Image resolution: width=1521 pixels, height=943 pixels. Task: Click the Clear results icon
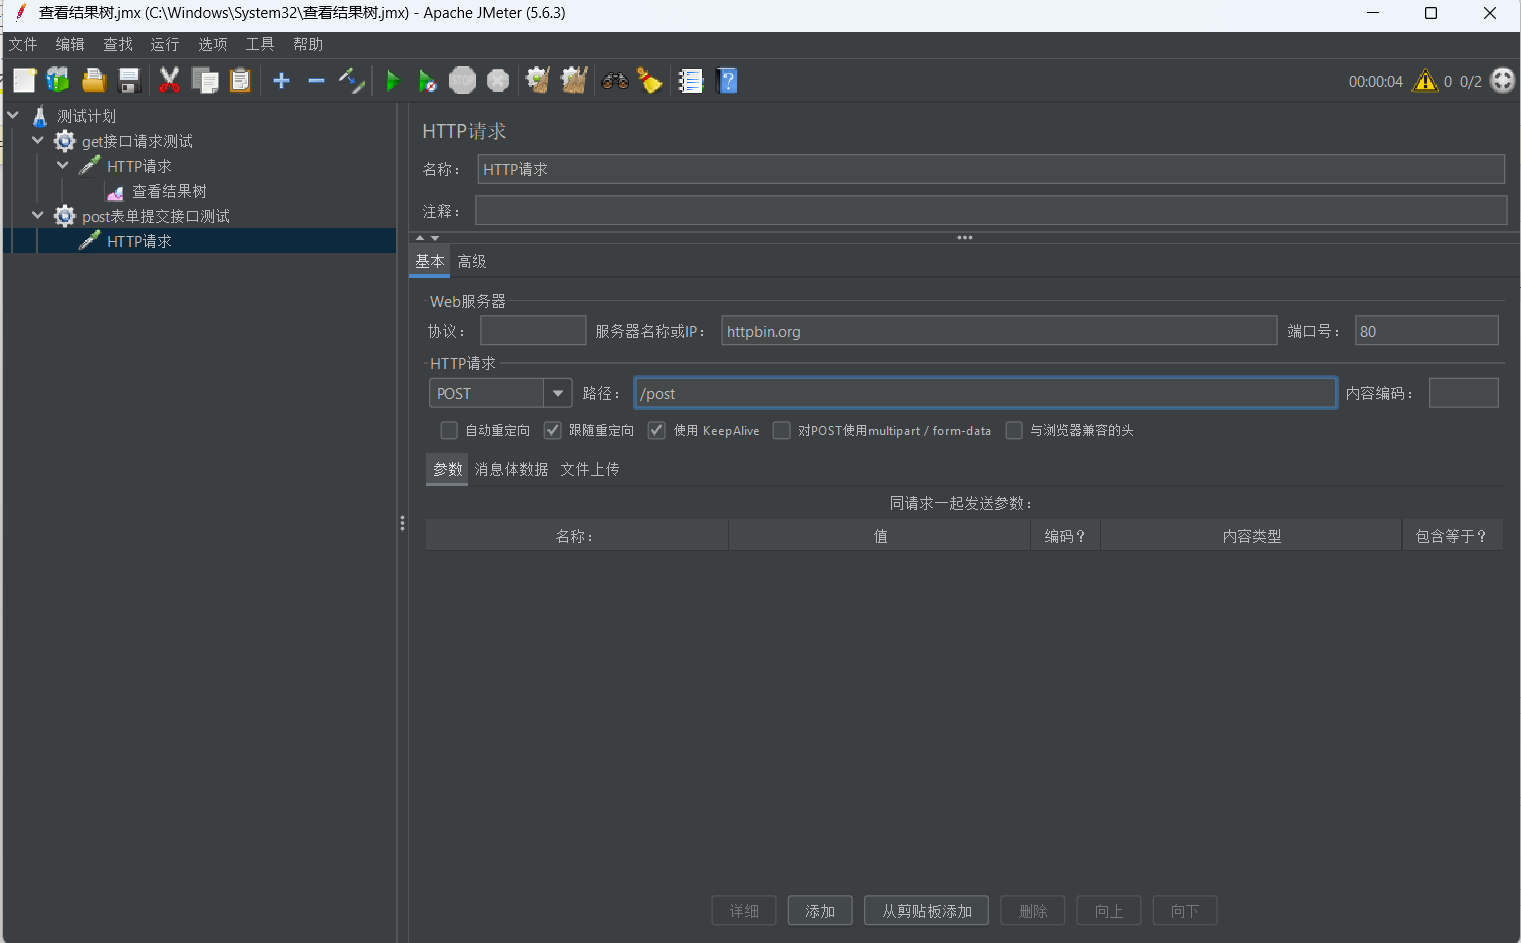tap(538, 81)
